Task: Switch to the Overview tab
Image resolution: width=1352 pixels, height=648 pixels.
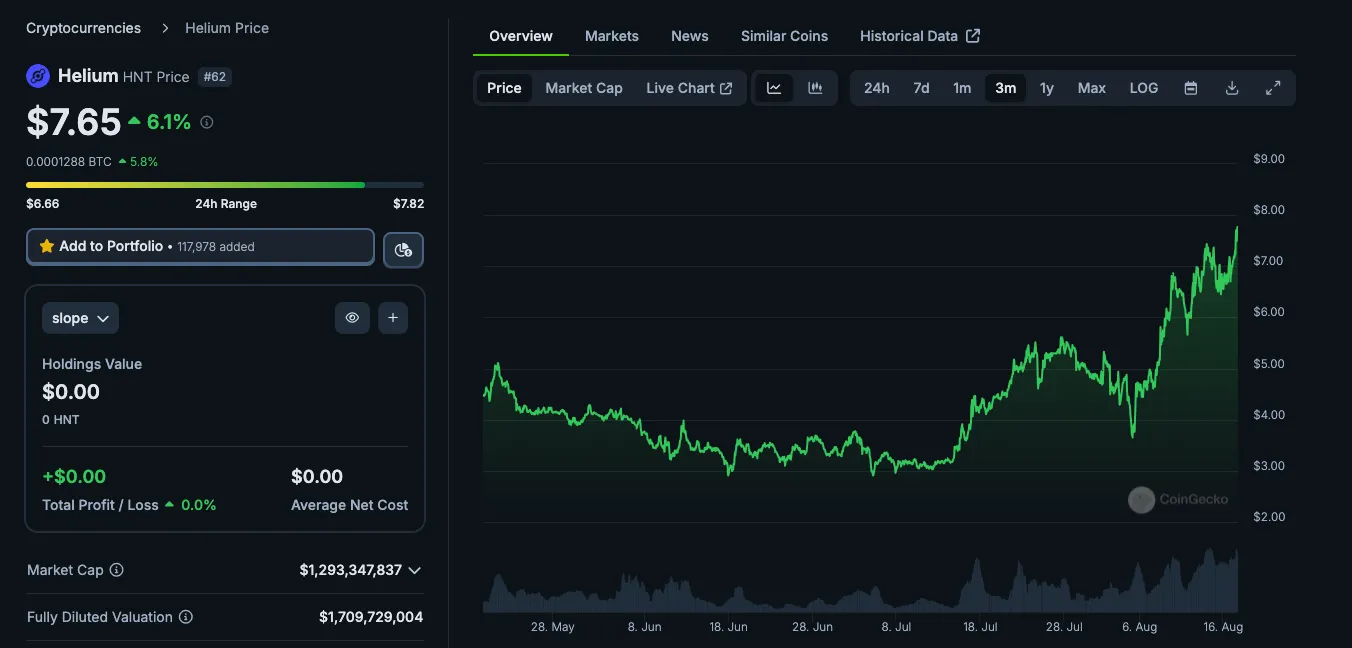Action: pyautogui.click(x=521, y=36)
